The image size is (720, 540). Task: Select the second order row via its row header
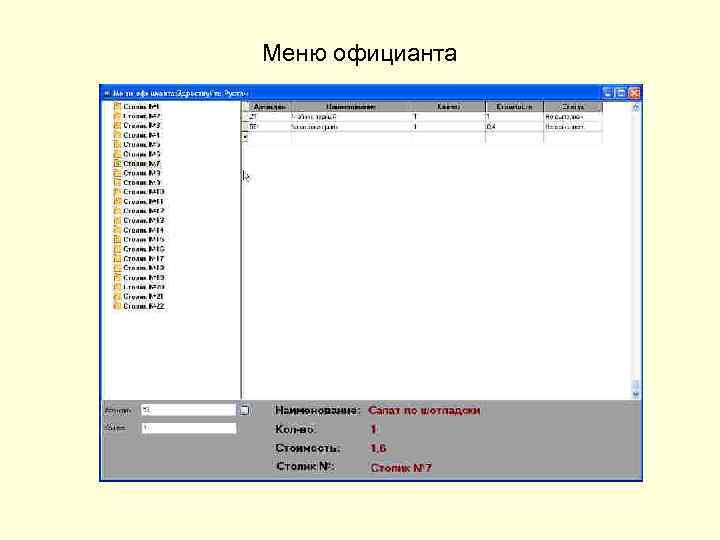tap(245, 127)
